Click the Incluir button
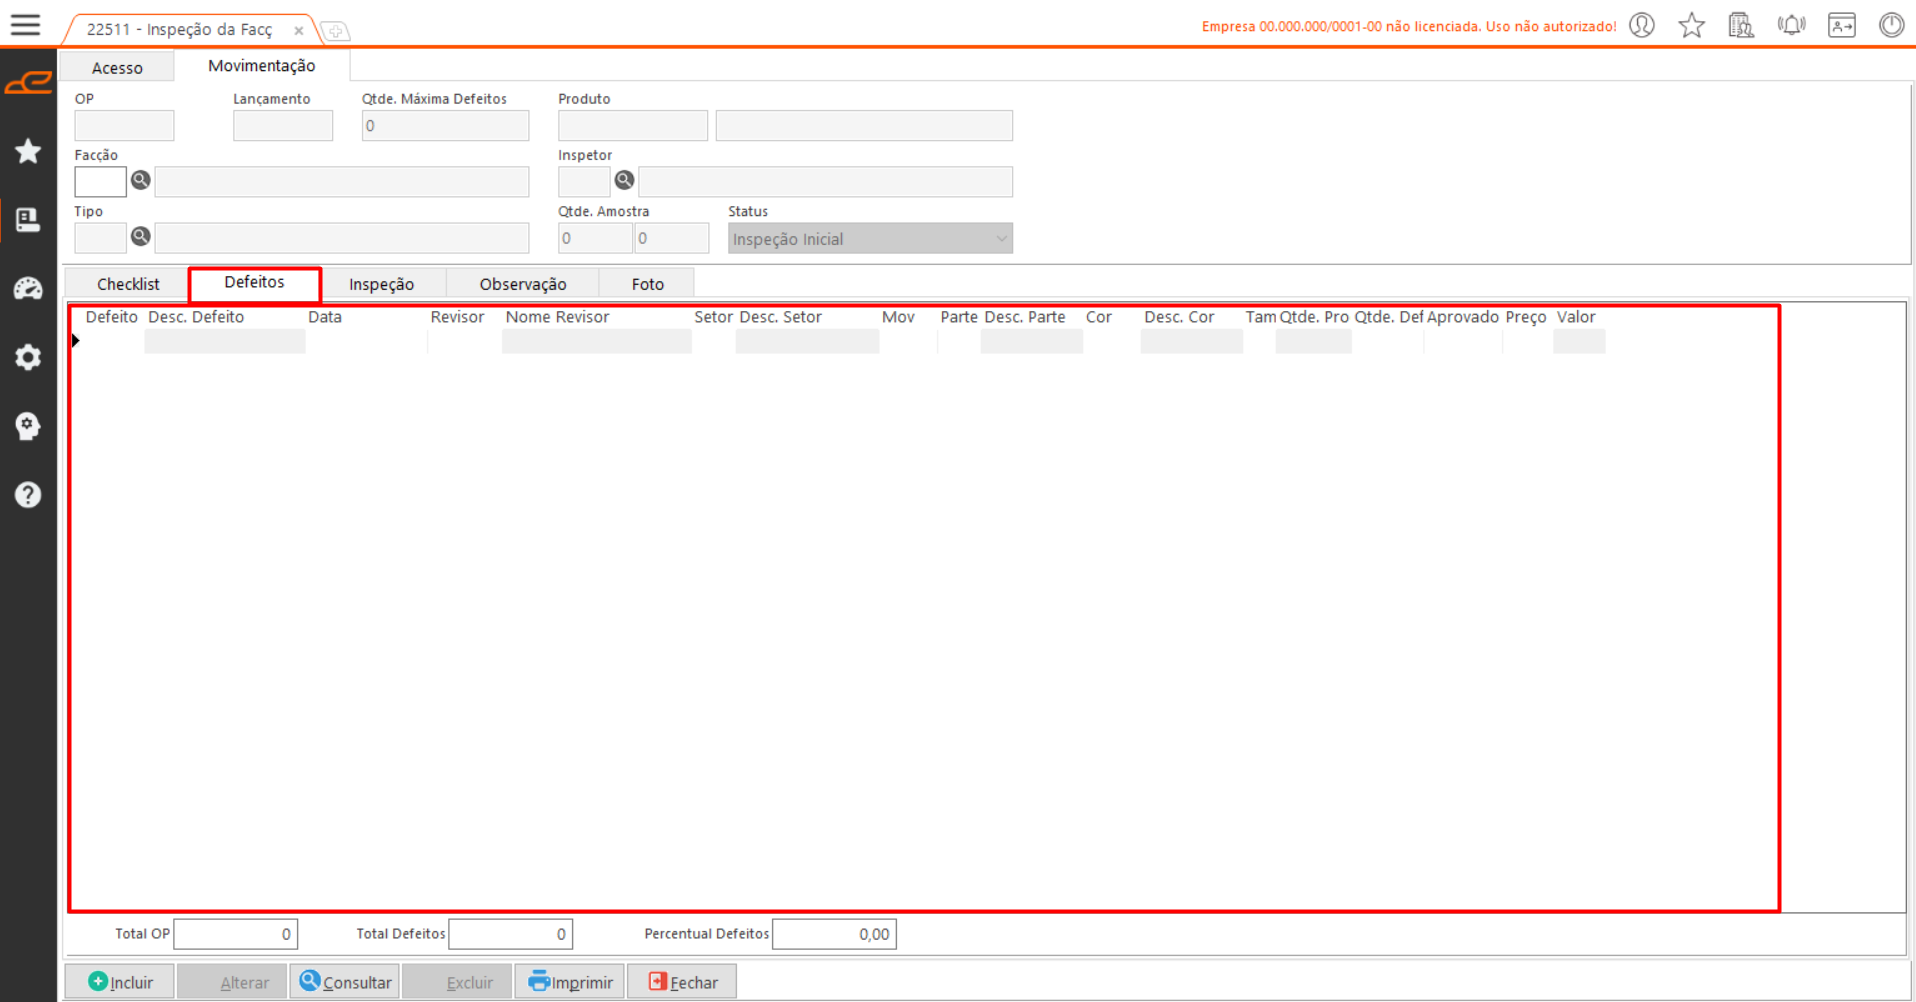The image size is (1916, 1002). 121,982
